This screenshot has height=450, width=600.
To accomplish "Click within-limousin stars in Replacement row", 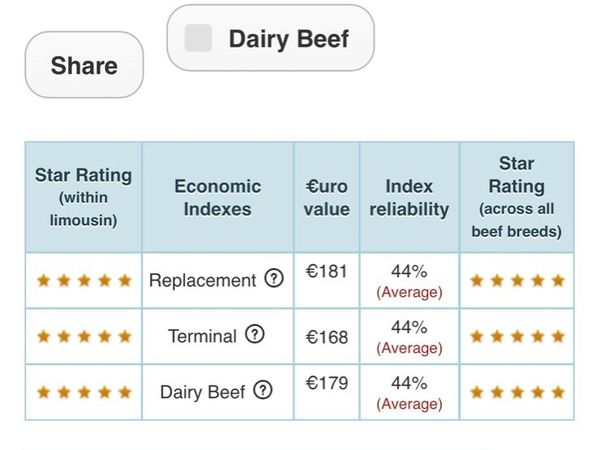I will (84, 281).
